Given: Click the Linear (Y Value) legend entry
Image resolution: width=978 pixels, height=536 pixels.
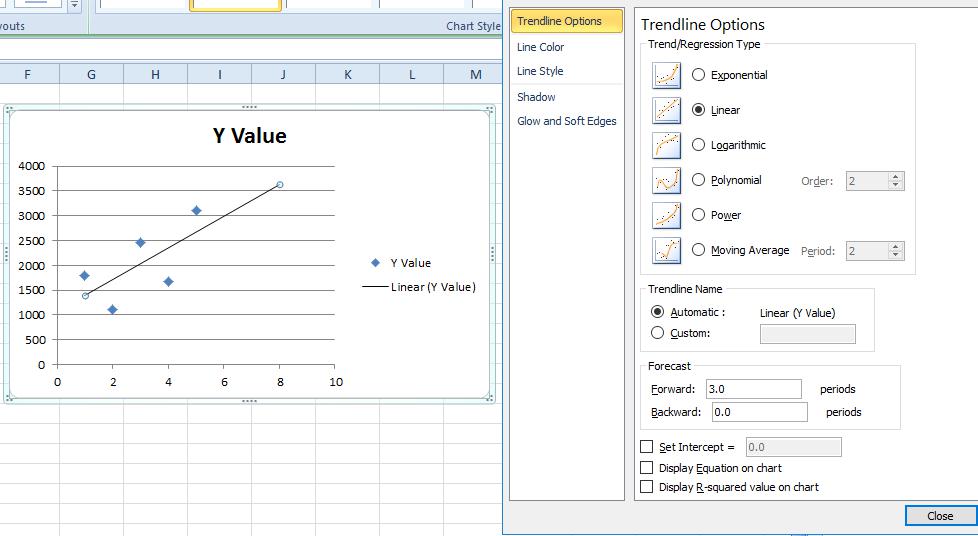Looking at the screenshot, I should pos(419,287).
